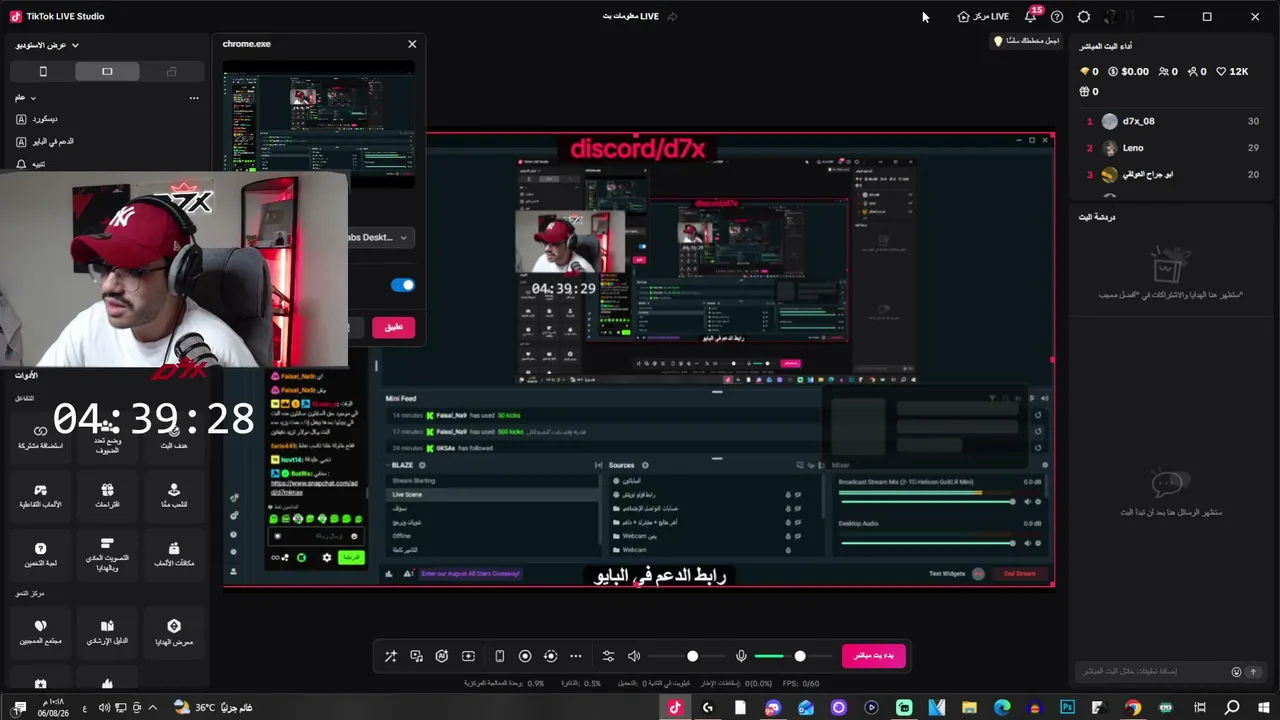This screenshot has height=720, width=1280.
Task: Open the LIVE center link in title bar
Action: point(983,17)
